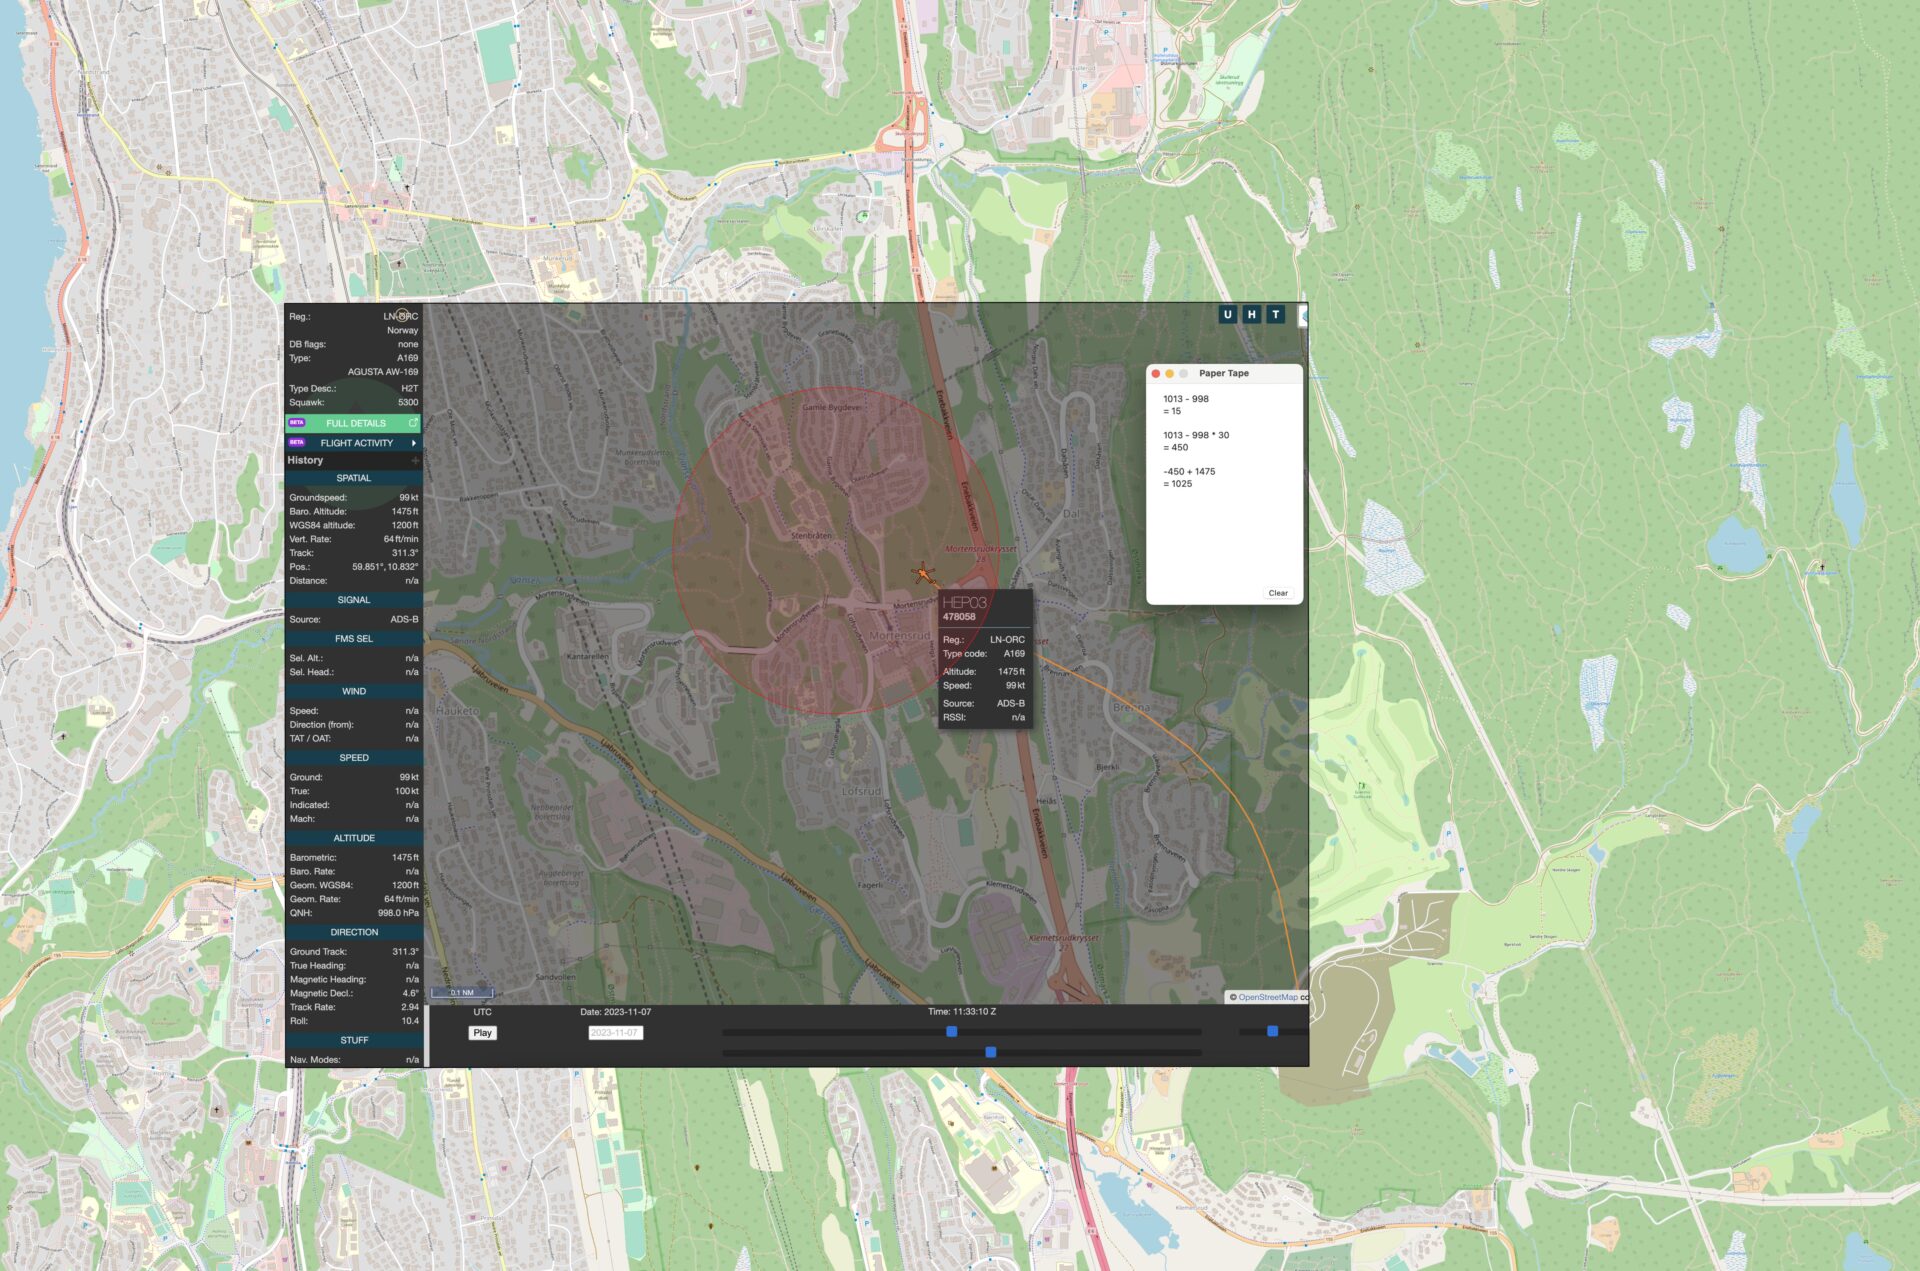
Task: Click the DIRECTION section header
Action: click(x=353, y=932)
